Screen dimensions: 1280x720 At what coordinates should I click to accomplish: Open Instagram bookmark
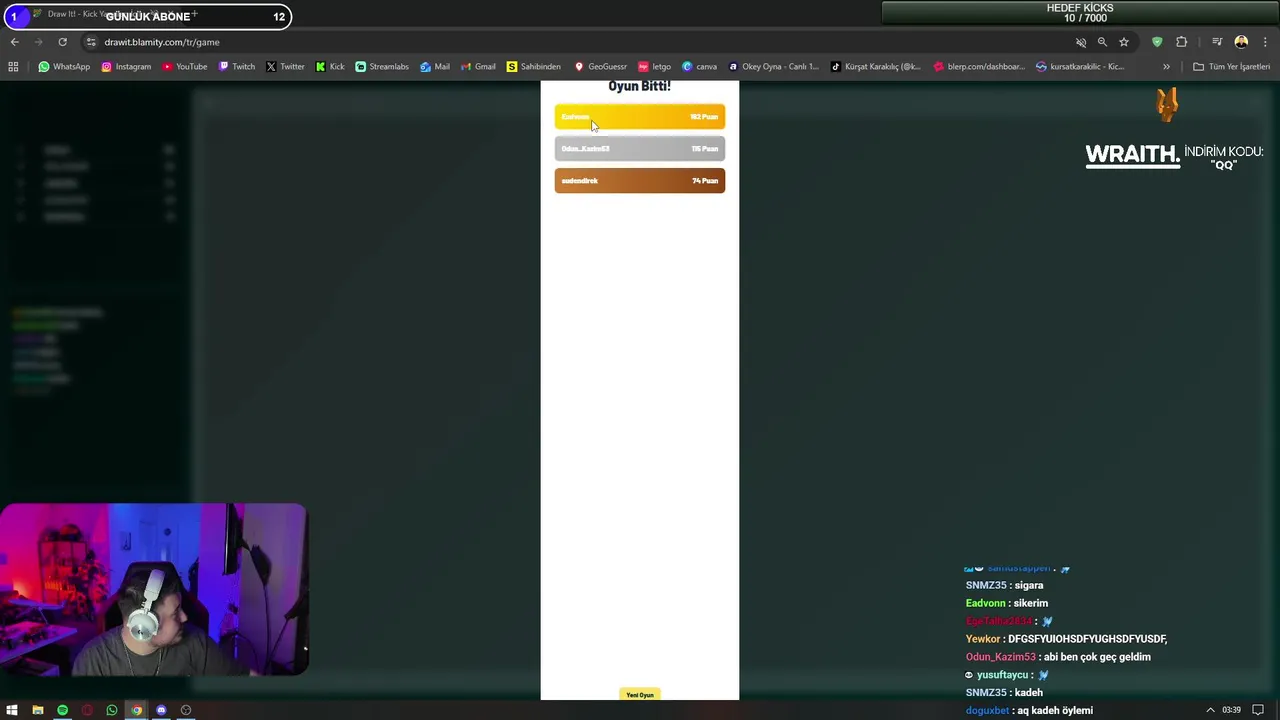tap(126, 67)
